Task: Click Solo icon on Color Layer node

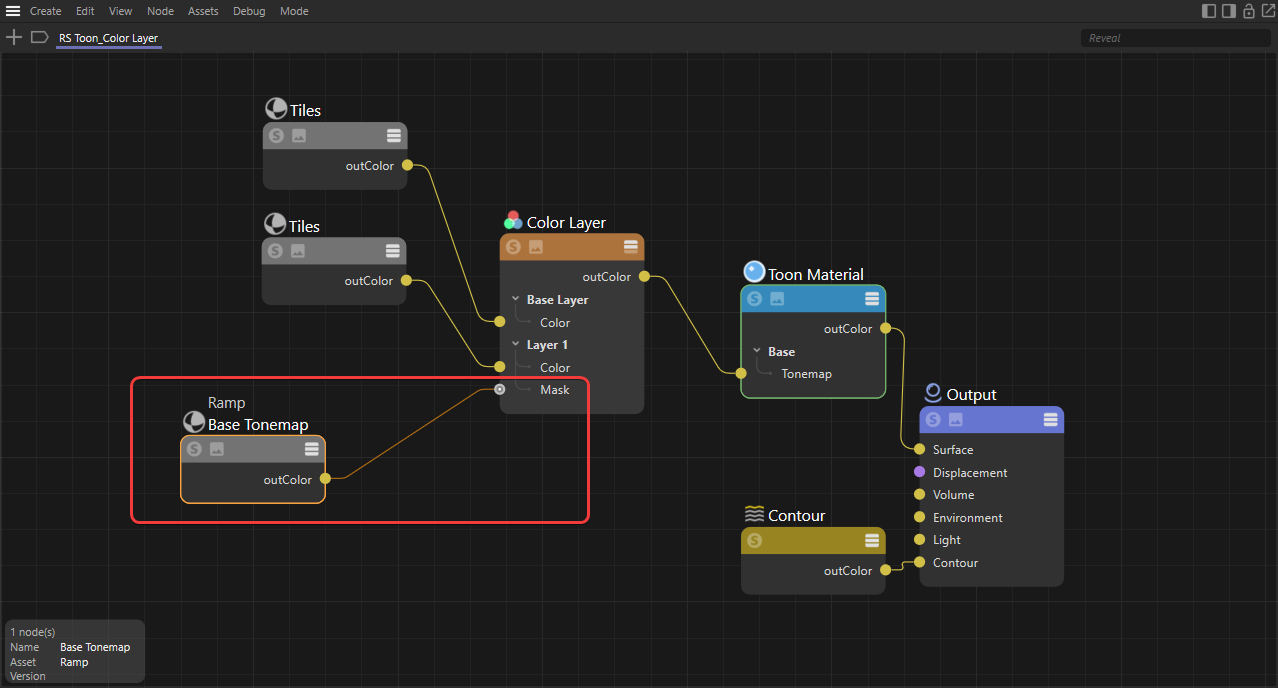Action: click(513, 247)
